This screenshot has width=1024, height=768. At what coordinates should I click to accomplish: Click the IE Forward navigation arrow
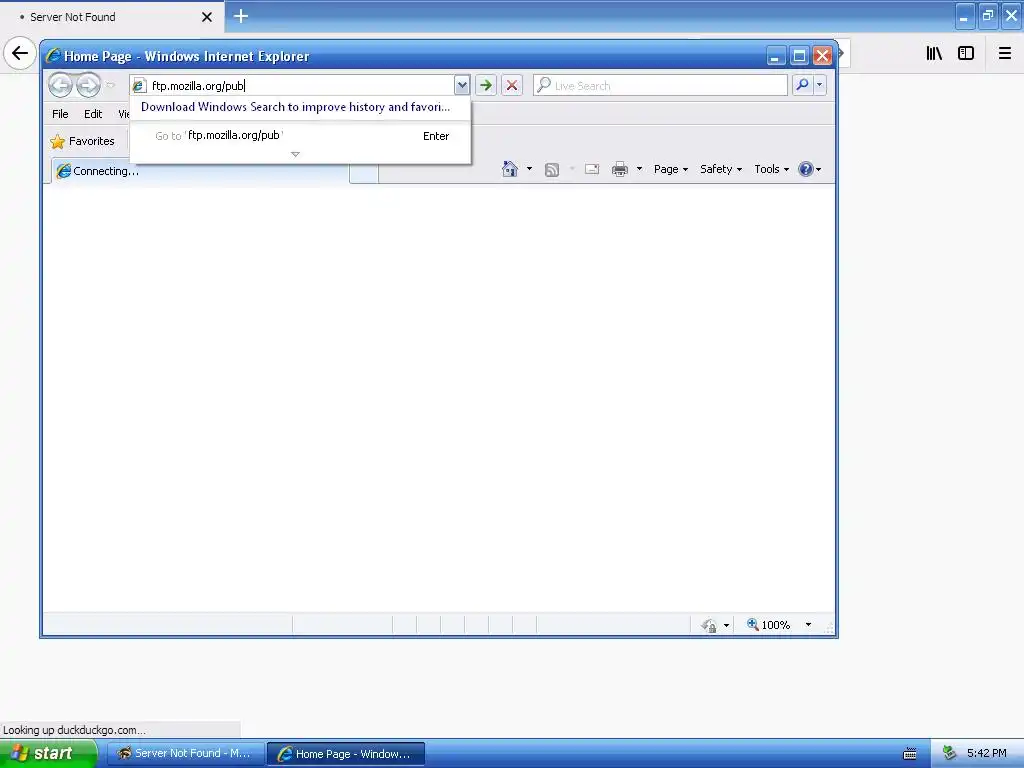(x=88, y=85)
